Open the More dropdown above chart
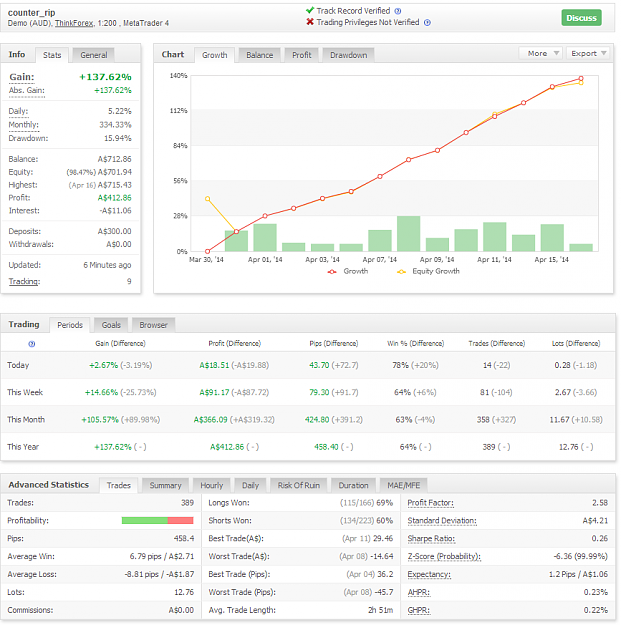This screenshot has height=625, width=621. click(540, 53)
